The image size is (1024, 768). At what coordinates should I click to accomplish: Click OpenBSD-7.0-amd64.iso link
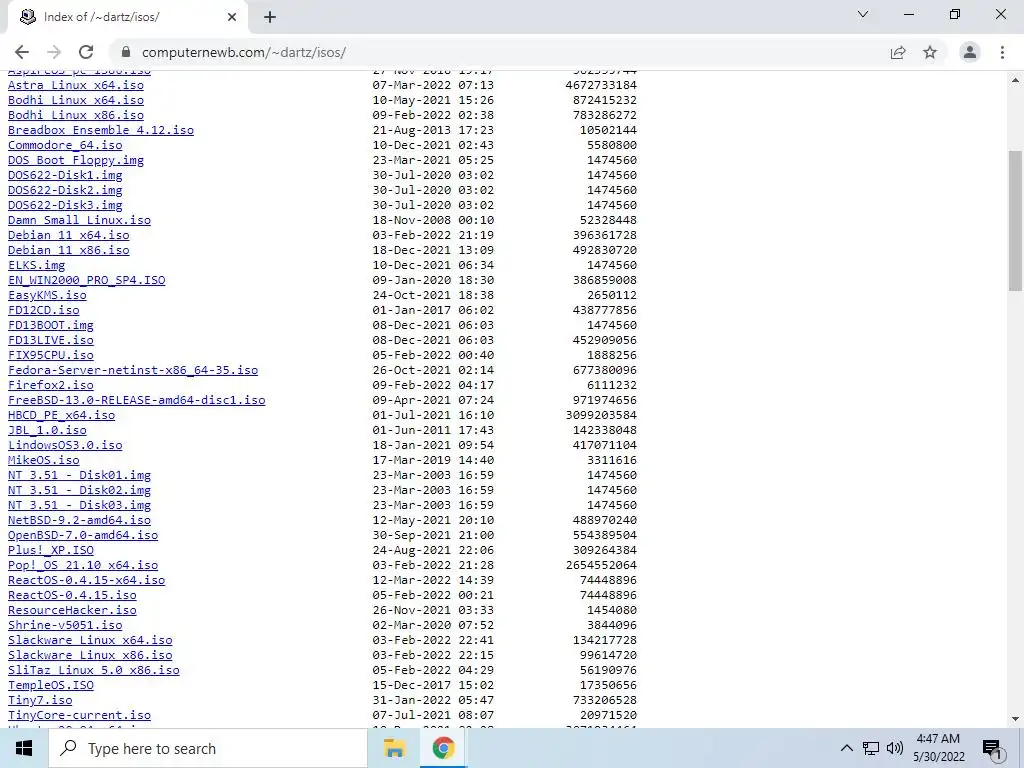[x=83, y=536]
